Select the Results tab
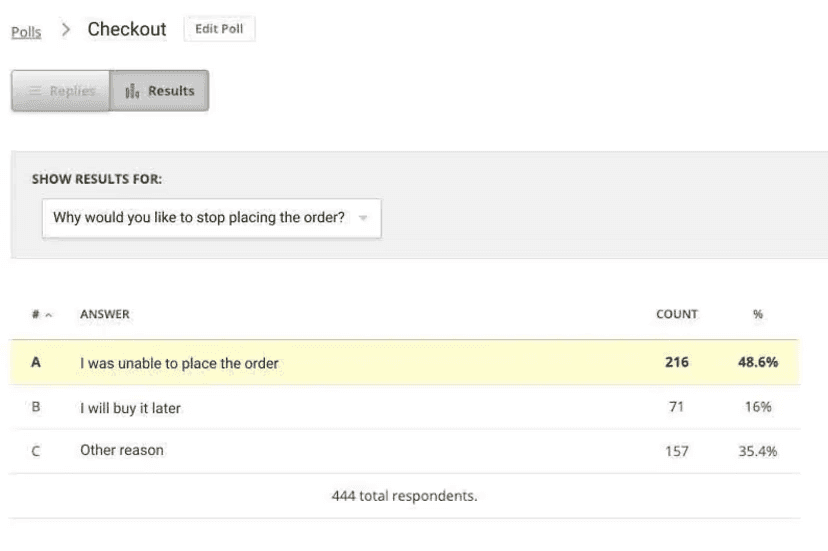The image size is (828, 551). pyautogui.click(x=160, y=91)
